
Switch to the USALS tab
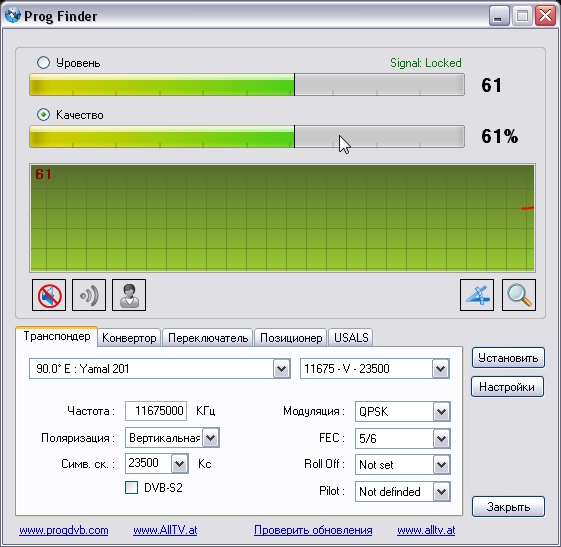(x=351, y=338)
